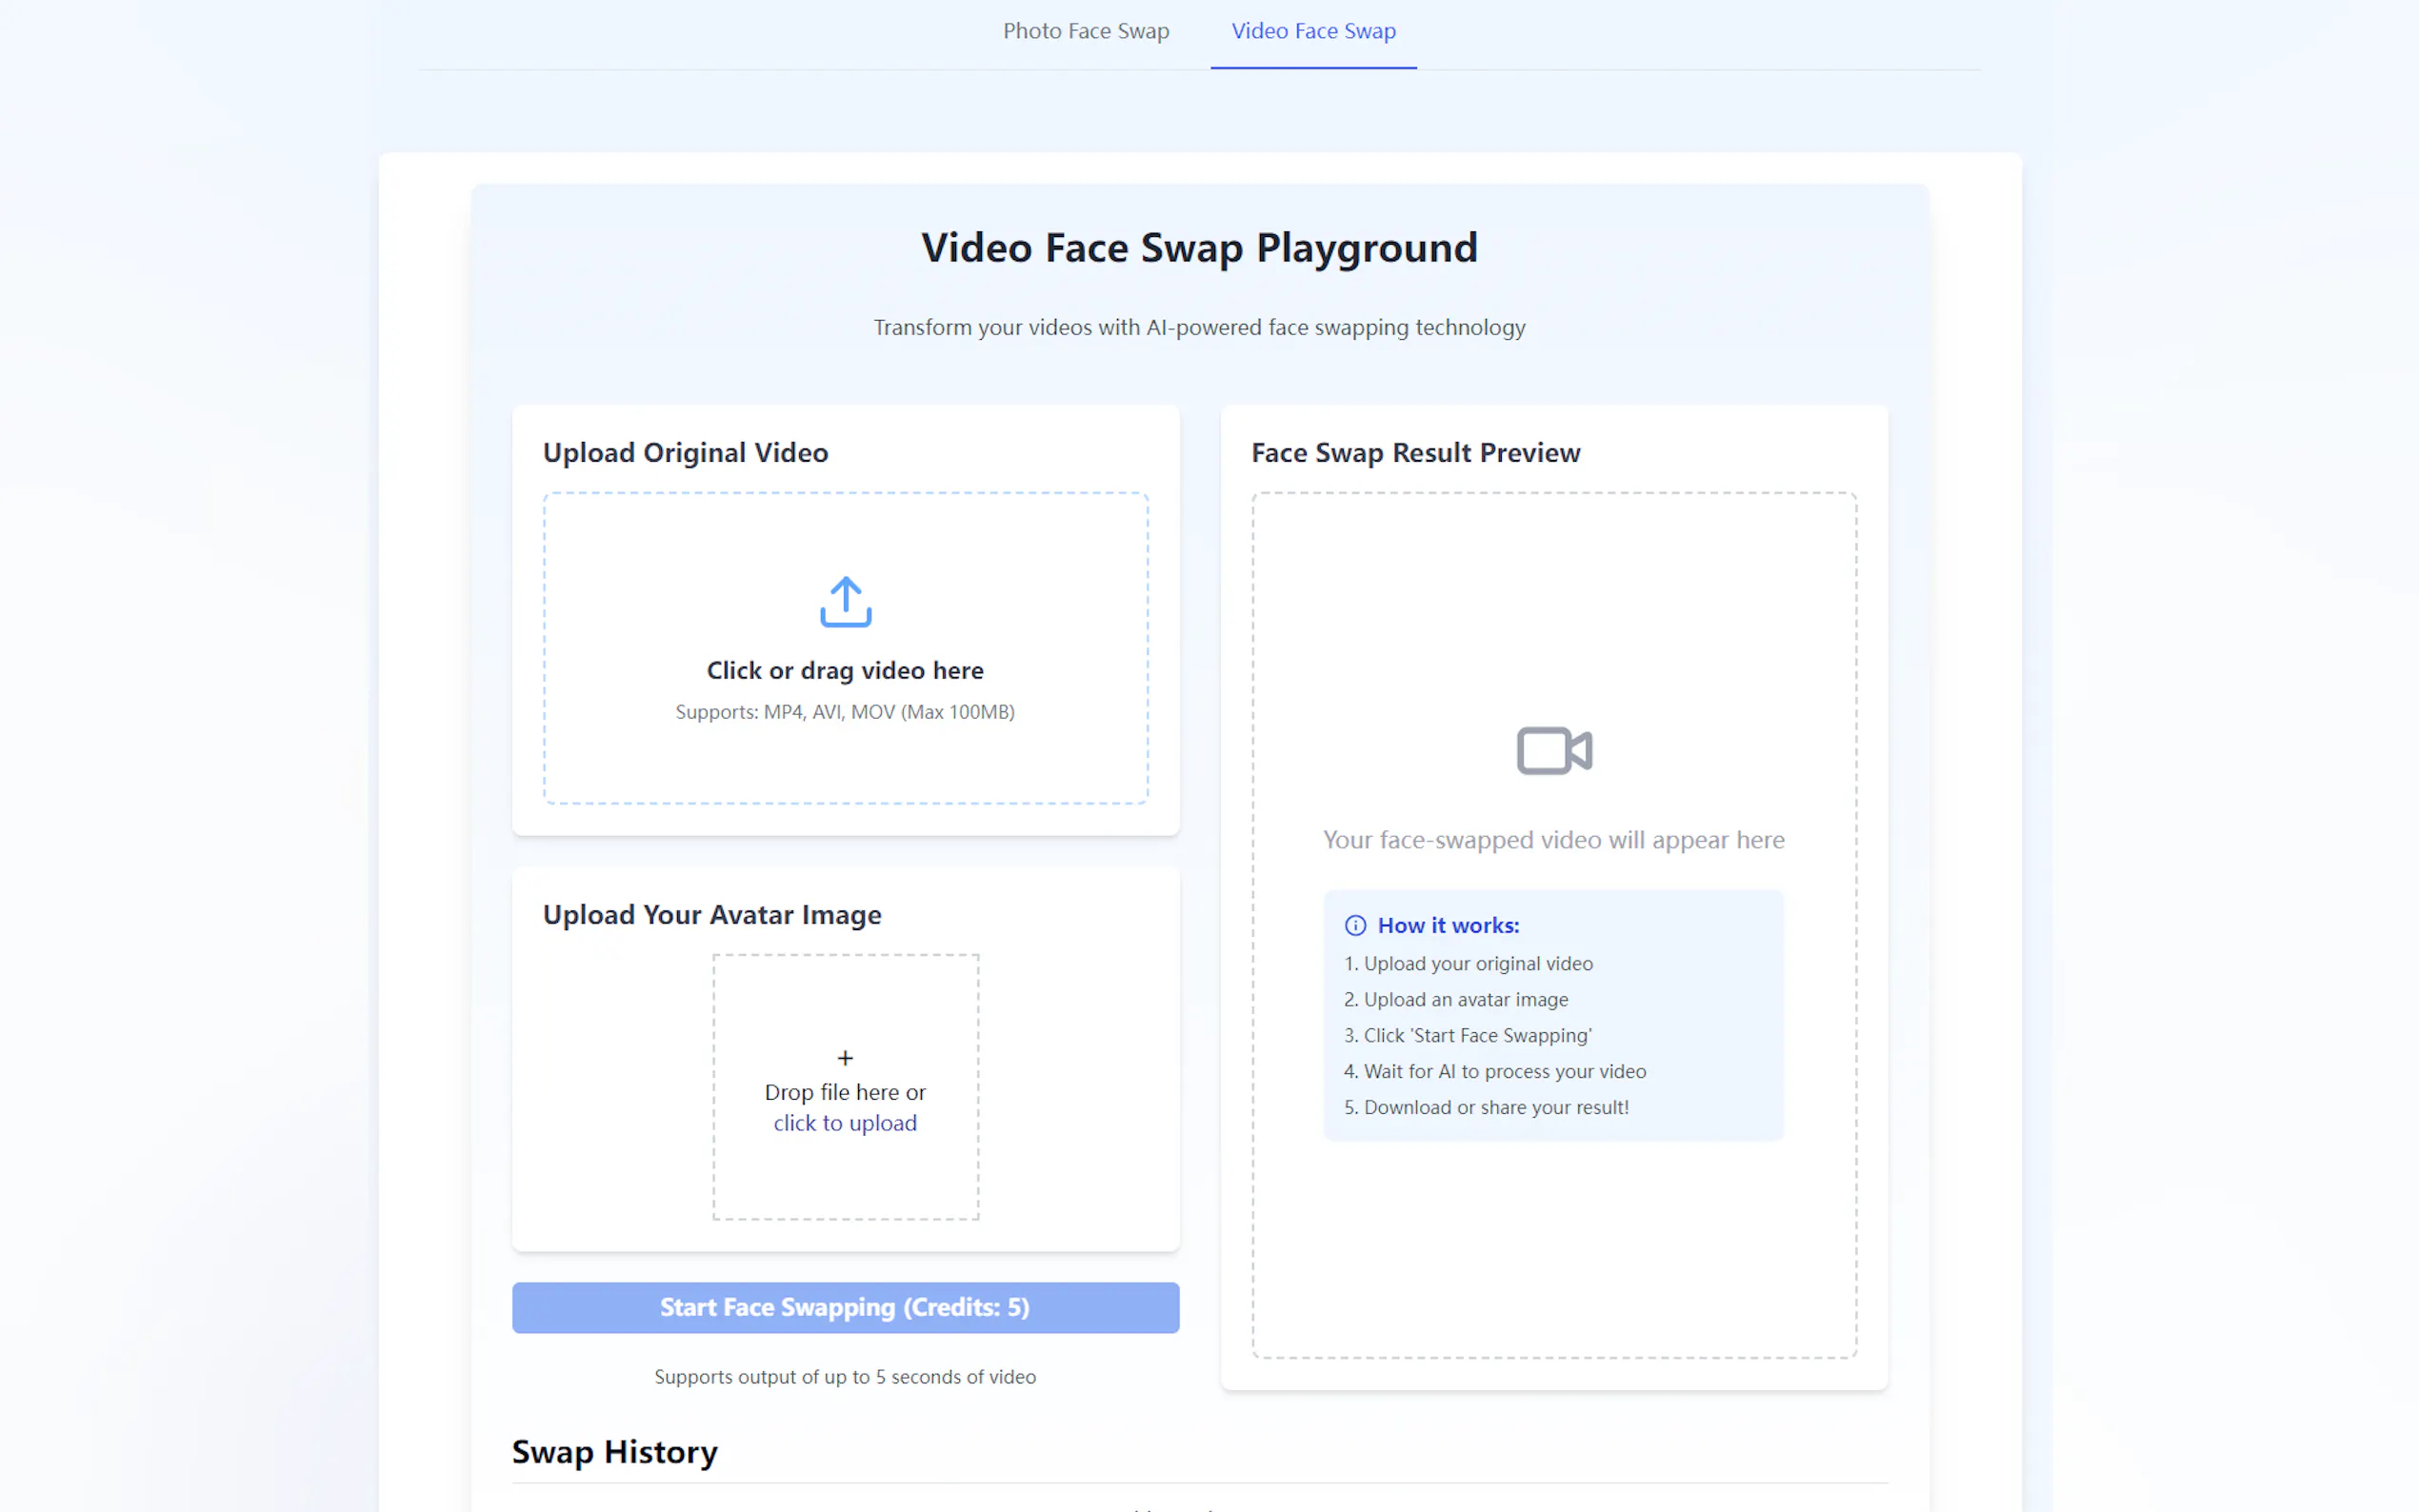Select the Video Face Swap tab

pyautogui.click(x=1313, y=31)
